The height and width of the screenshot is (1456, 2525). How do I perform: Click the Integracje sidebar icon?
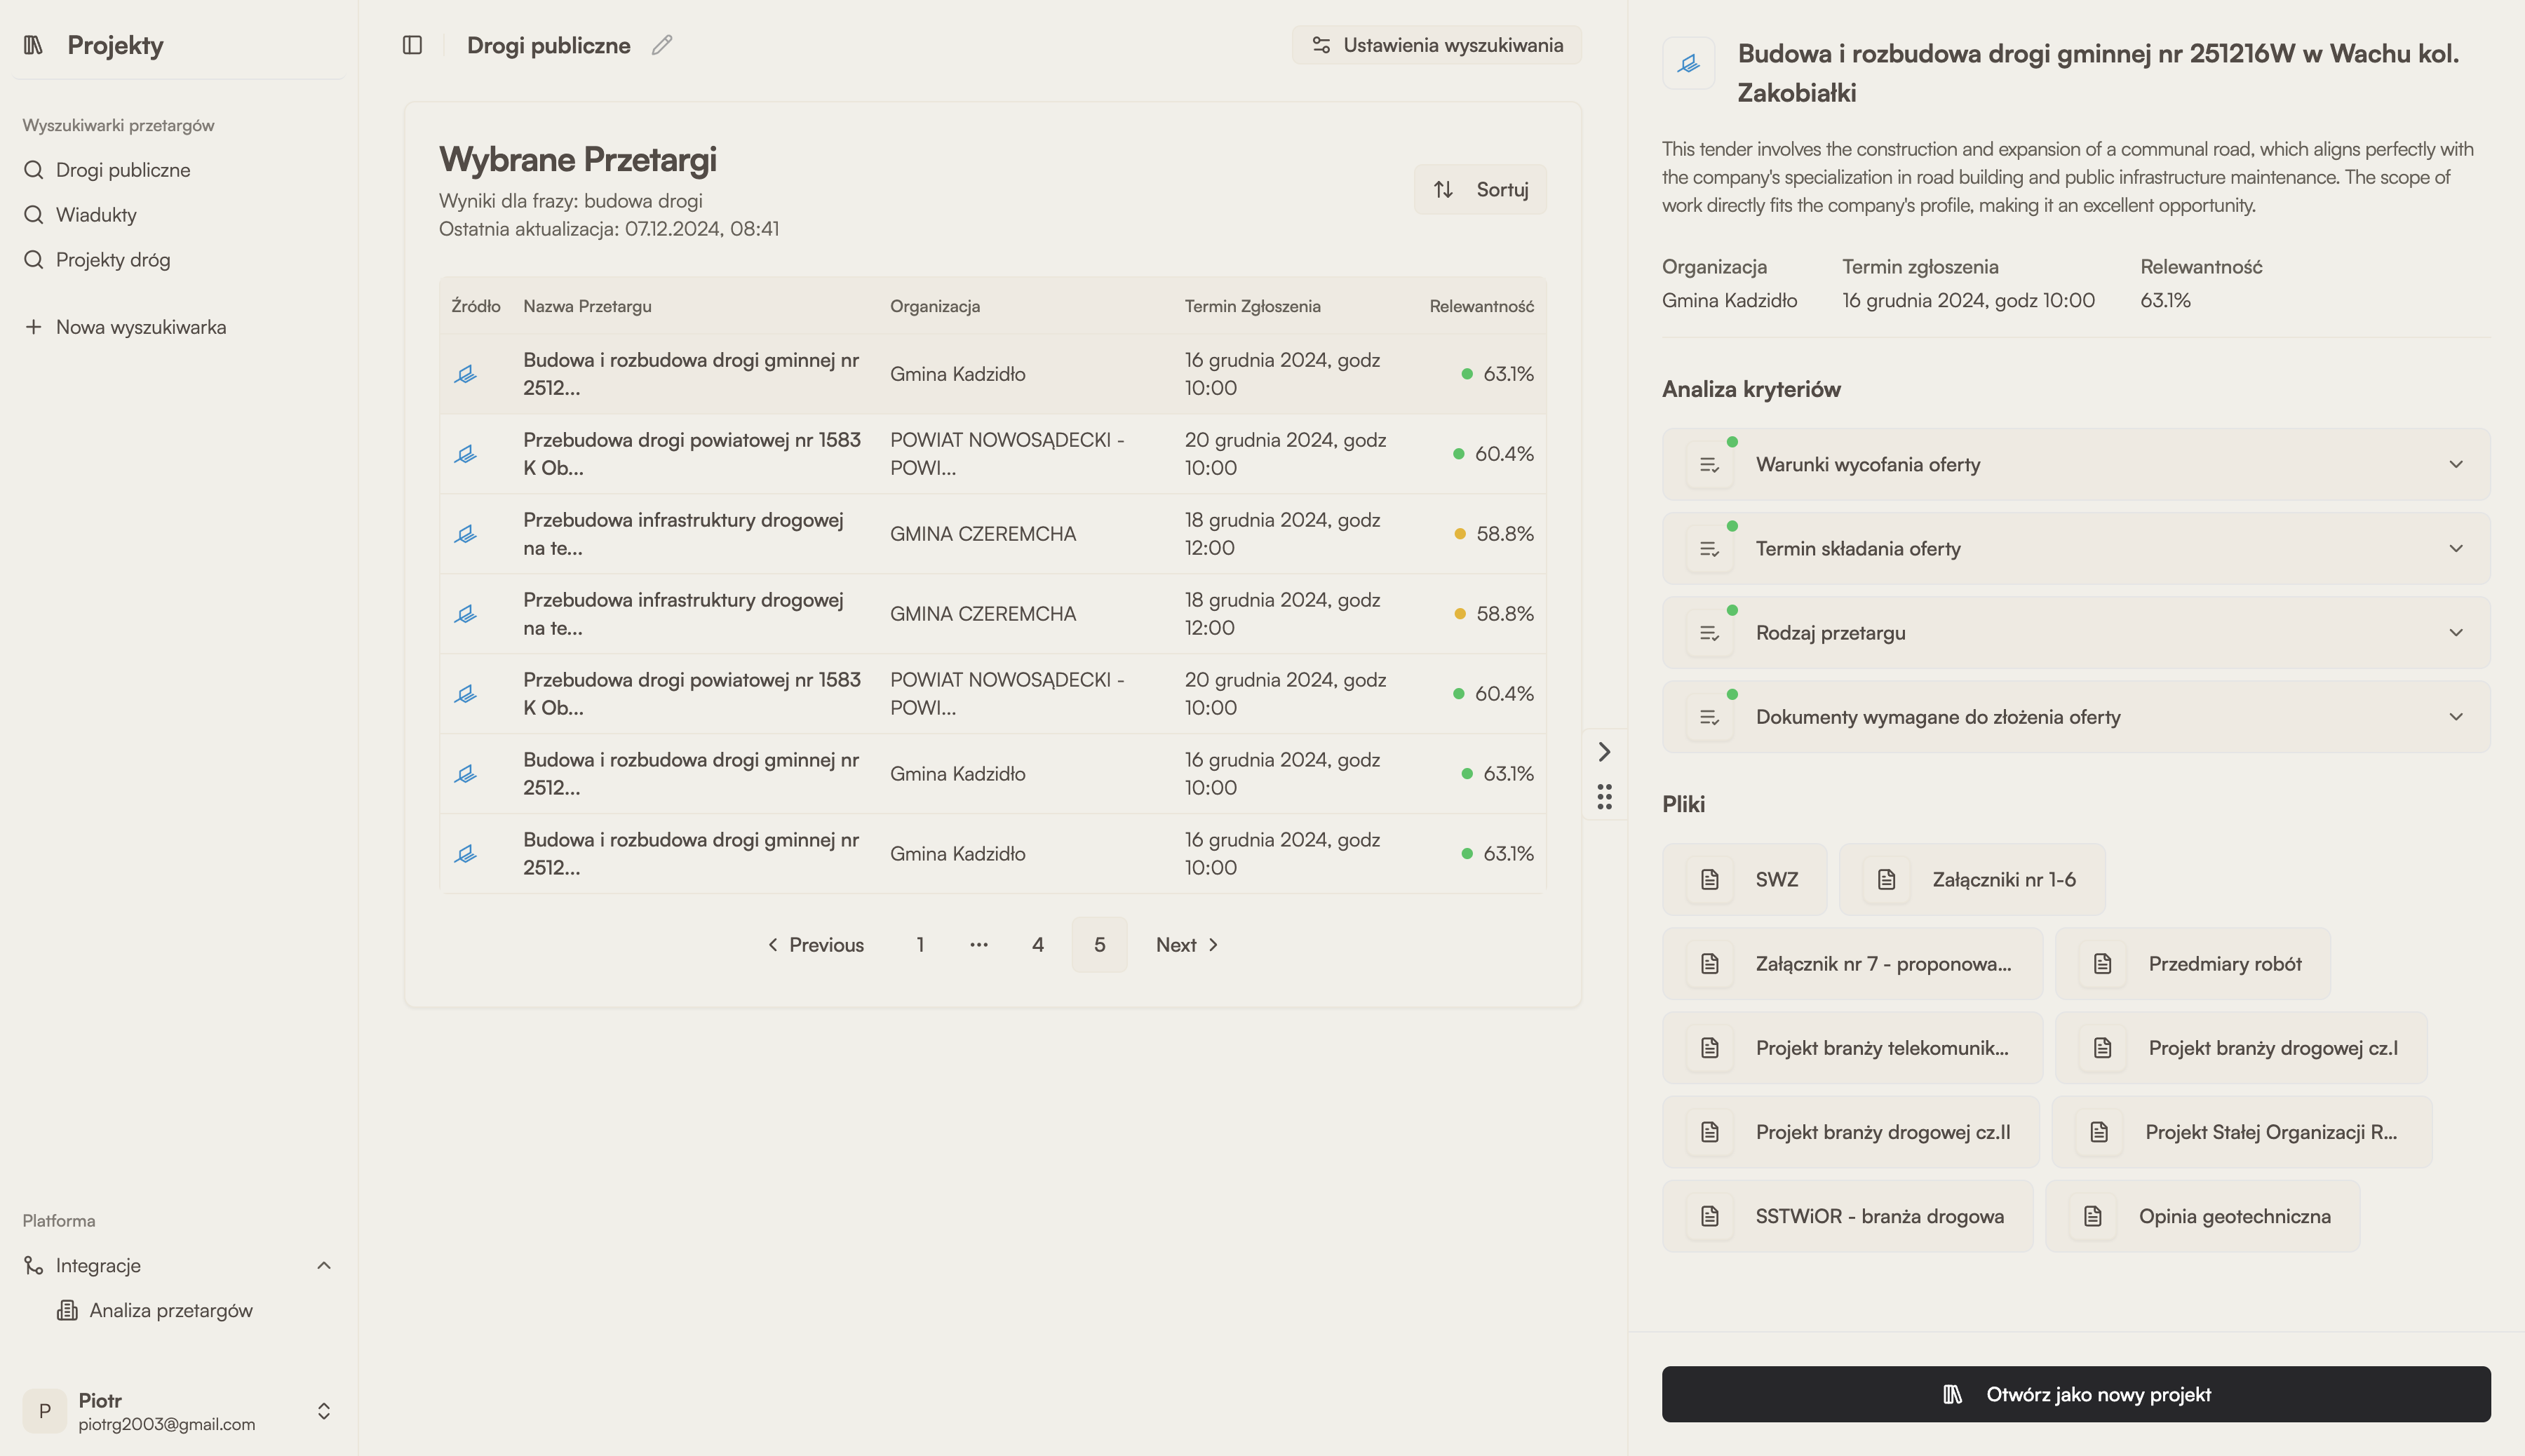[x=33, y=1265]
